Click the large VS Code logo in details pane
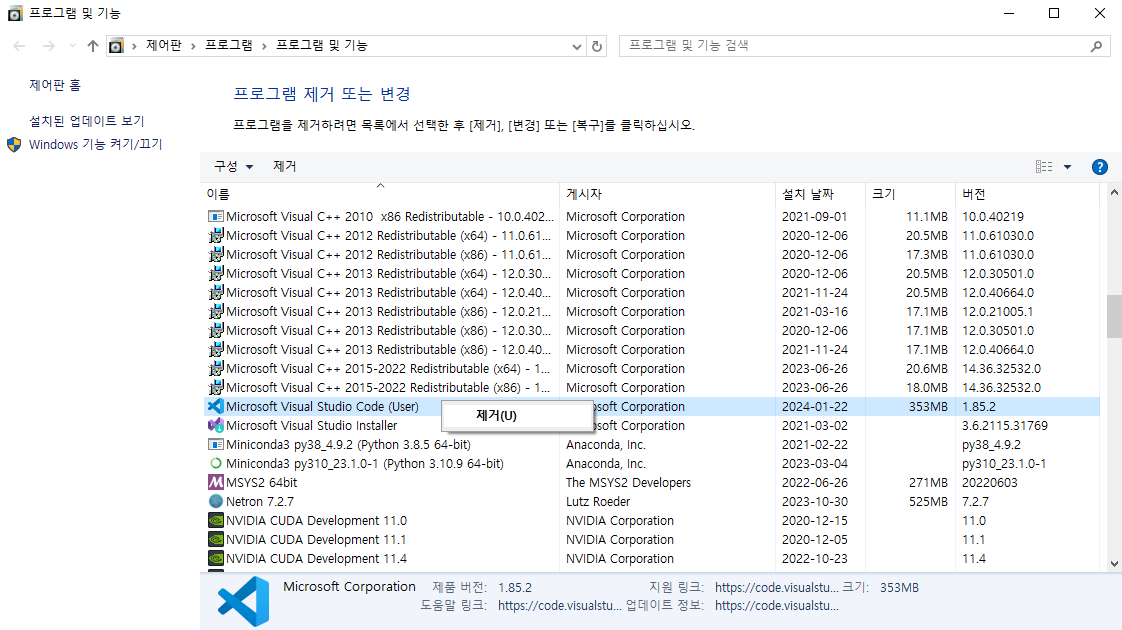The image size is (1122, 630). [x=244, y=601]
